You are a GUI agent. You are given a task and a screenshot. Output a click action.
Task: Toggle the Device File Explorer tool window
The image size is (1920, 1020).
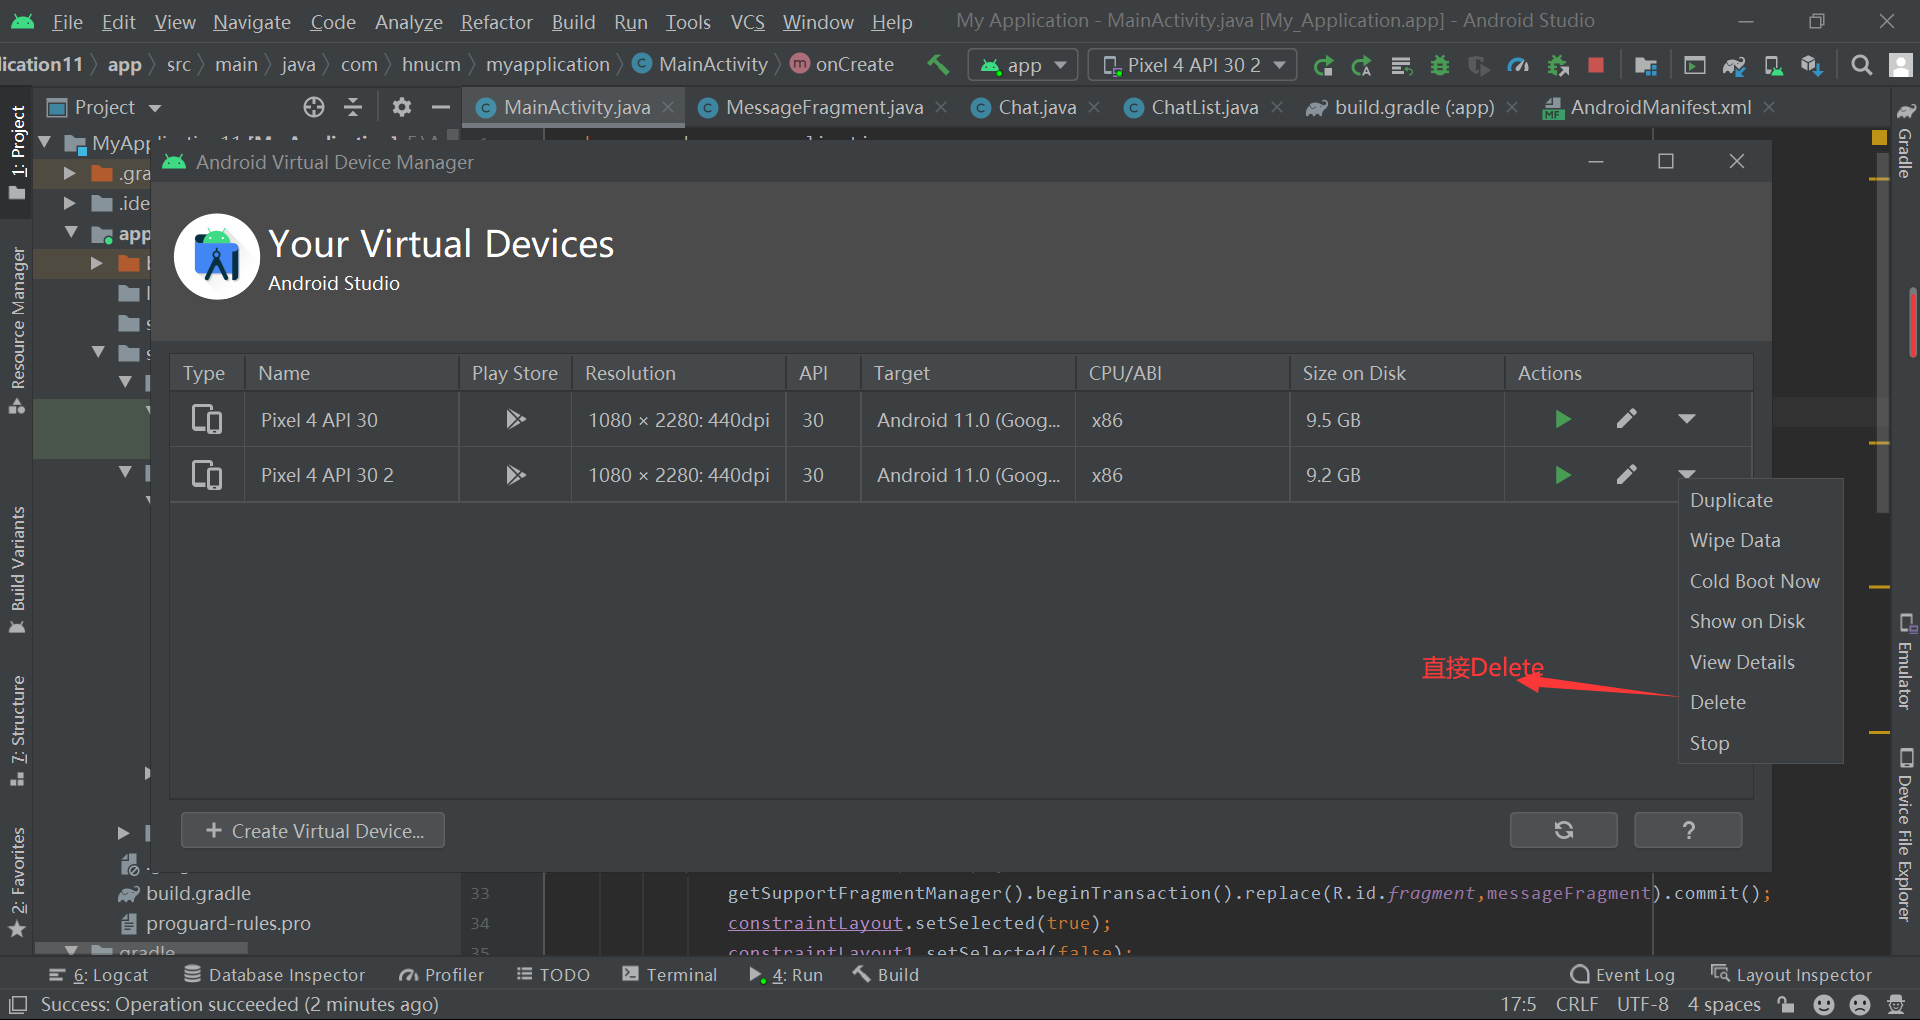pyautogui.click(x=1905, y=834)
